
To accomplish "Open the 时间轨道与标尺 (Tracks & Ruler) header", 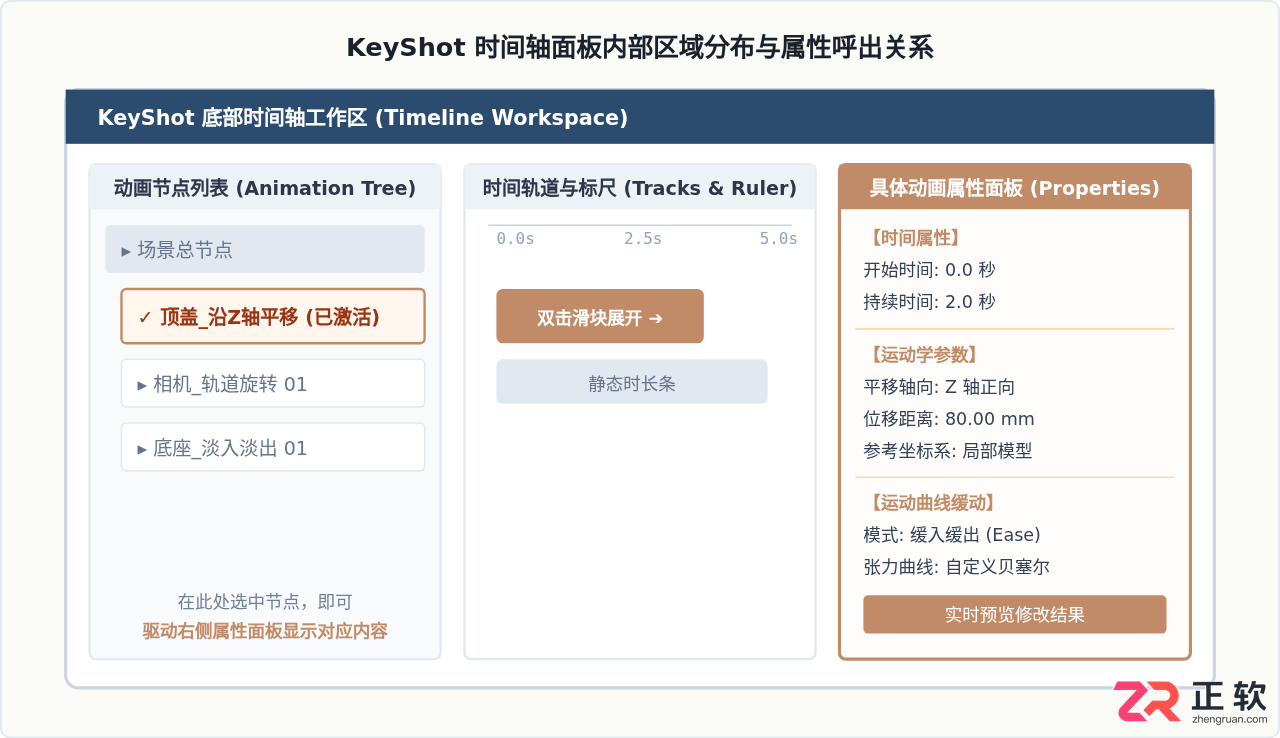I will (640, 187).
